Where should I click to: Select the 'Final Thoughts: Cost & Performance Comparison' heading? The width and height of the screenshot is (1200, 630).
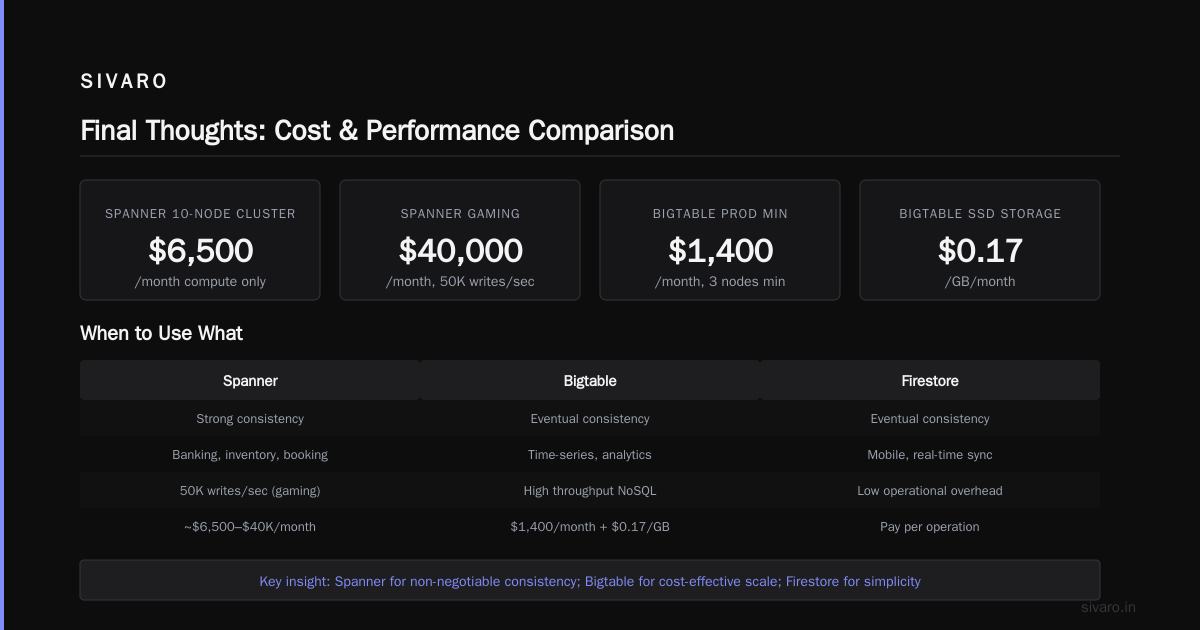click(377, 131)
